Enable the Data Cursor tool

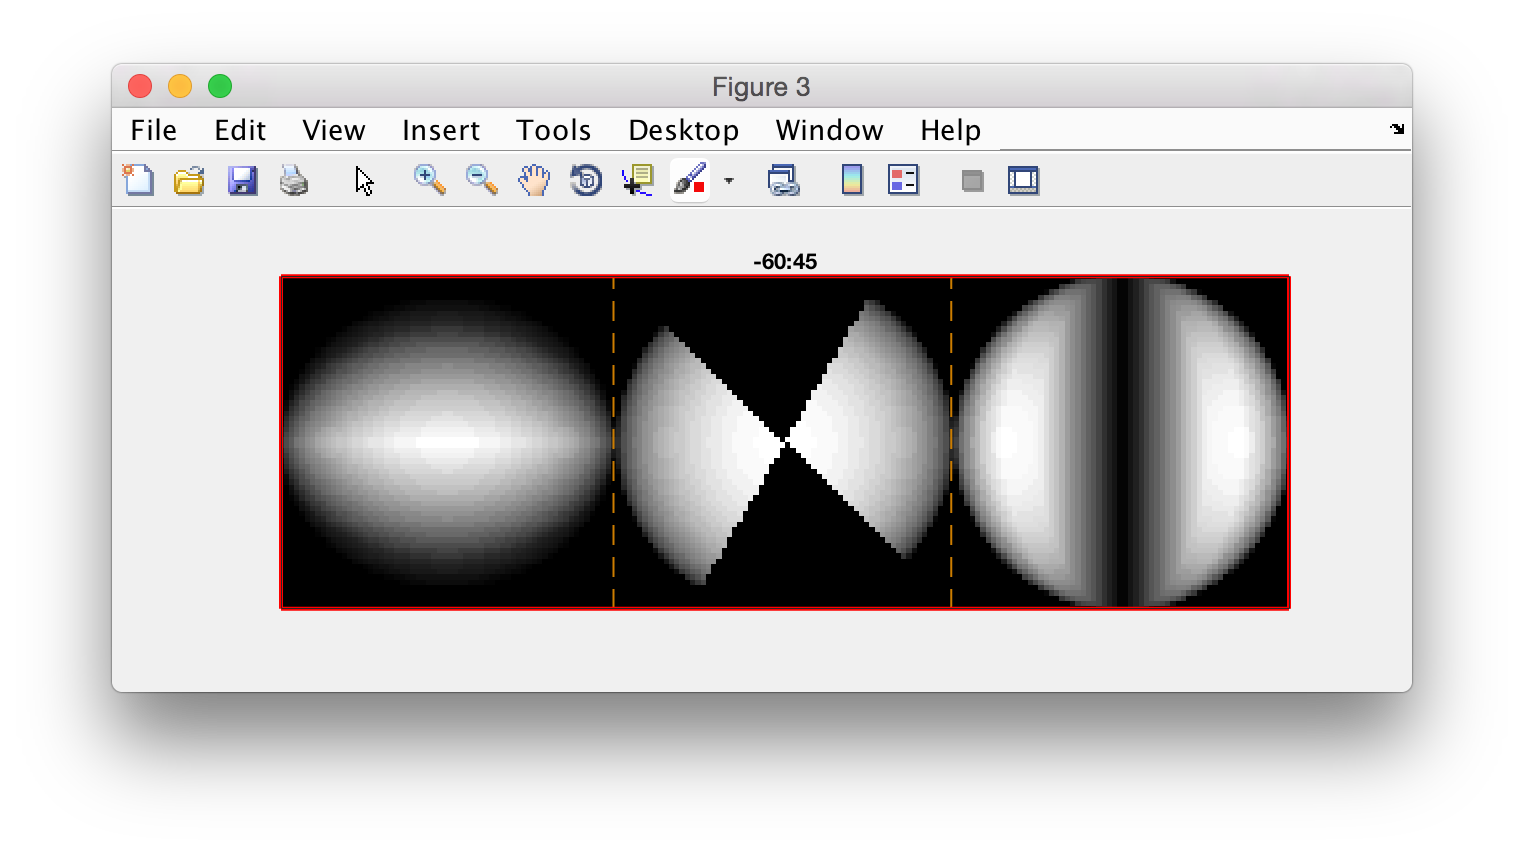637,180
